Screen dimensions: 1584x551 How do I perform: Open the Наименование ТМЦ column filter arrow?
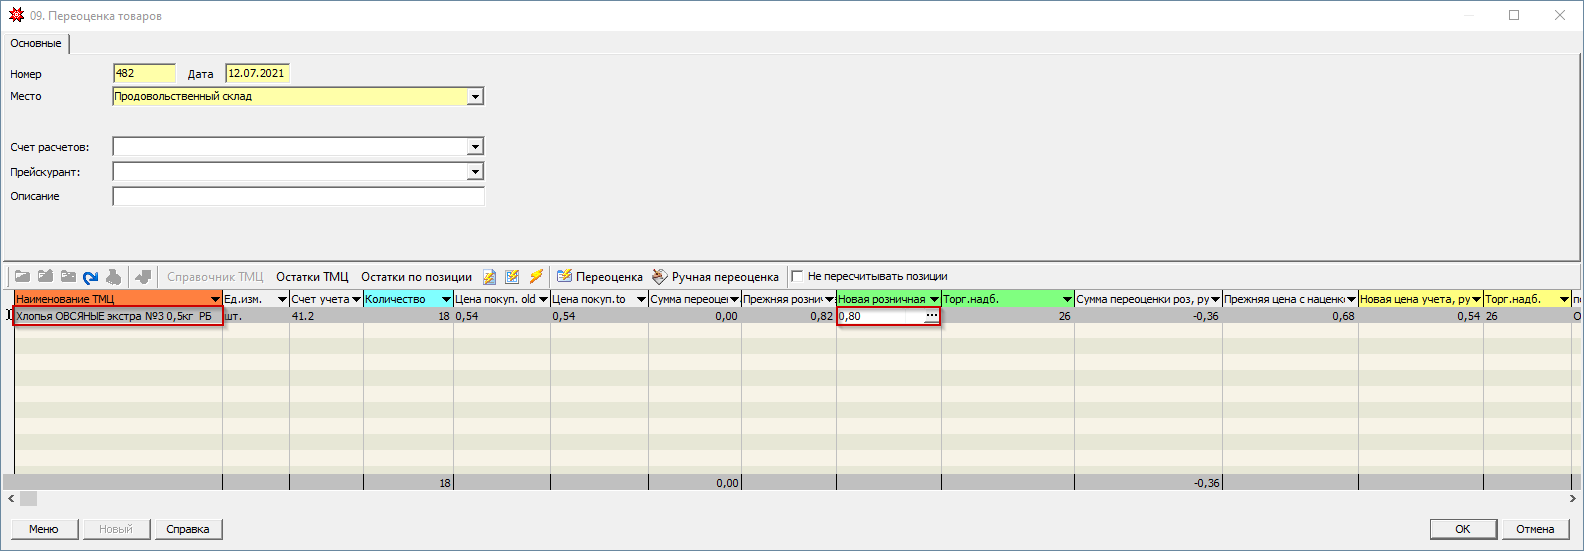215,300
